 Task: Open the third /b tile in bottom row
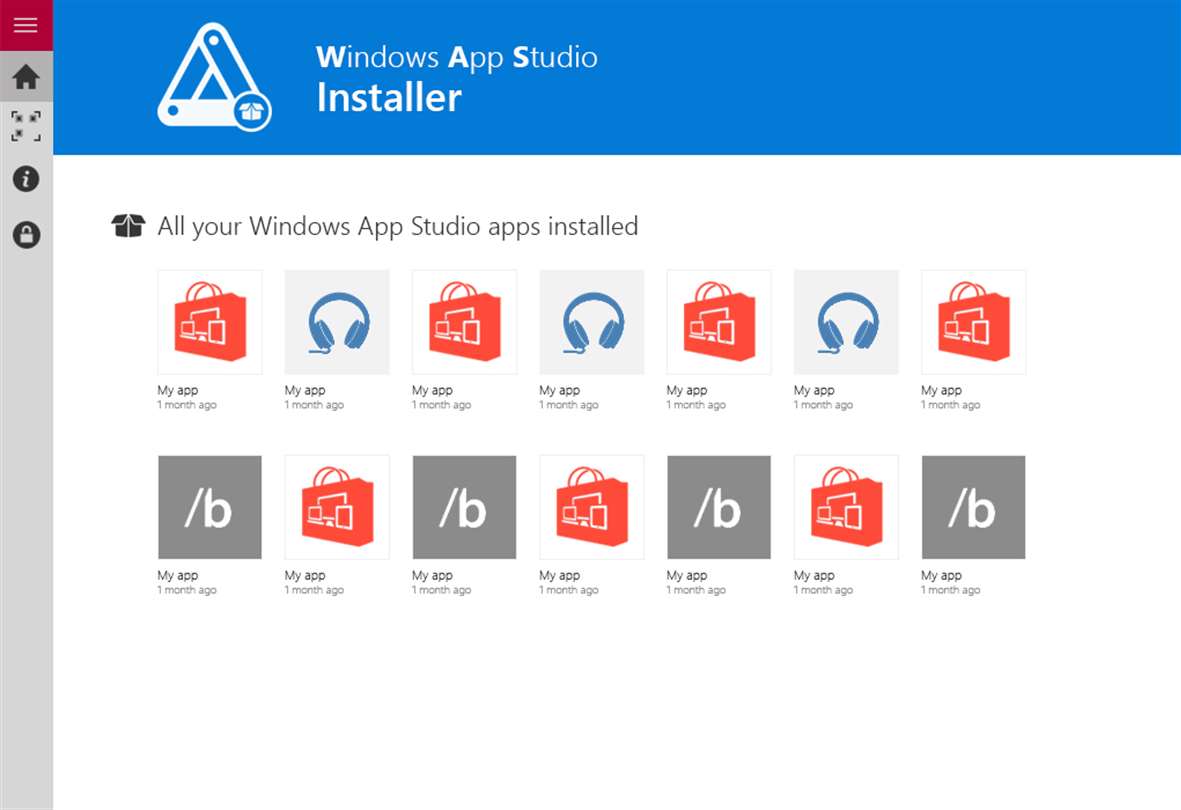pos(719,507)
